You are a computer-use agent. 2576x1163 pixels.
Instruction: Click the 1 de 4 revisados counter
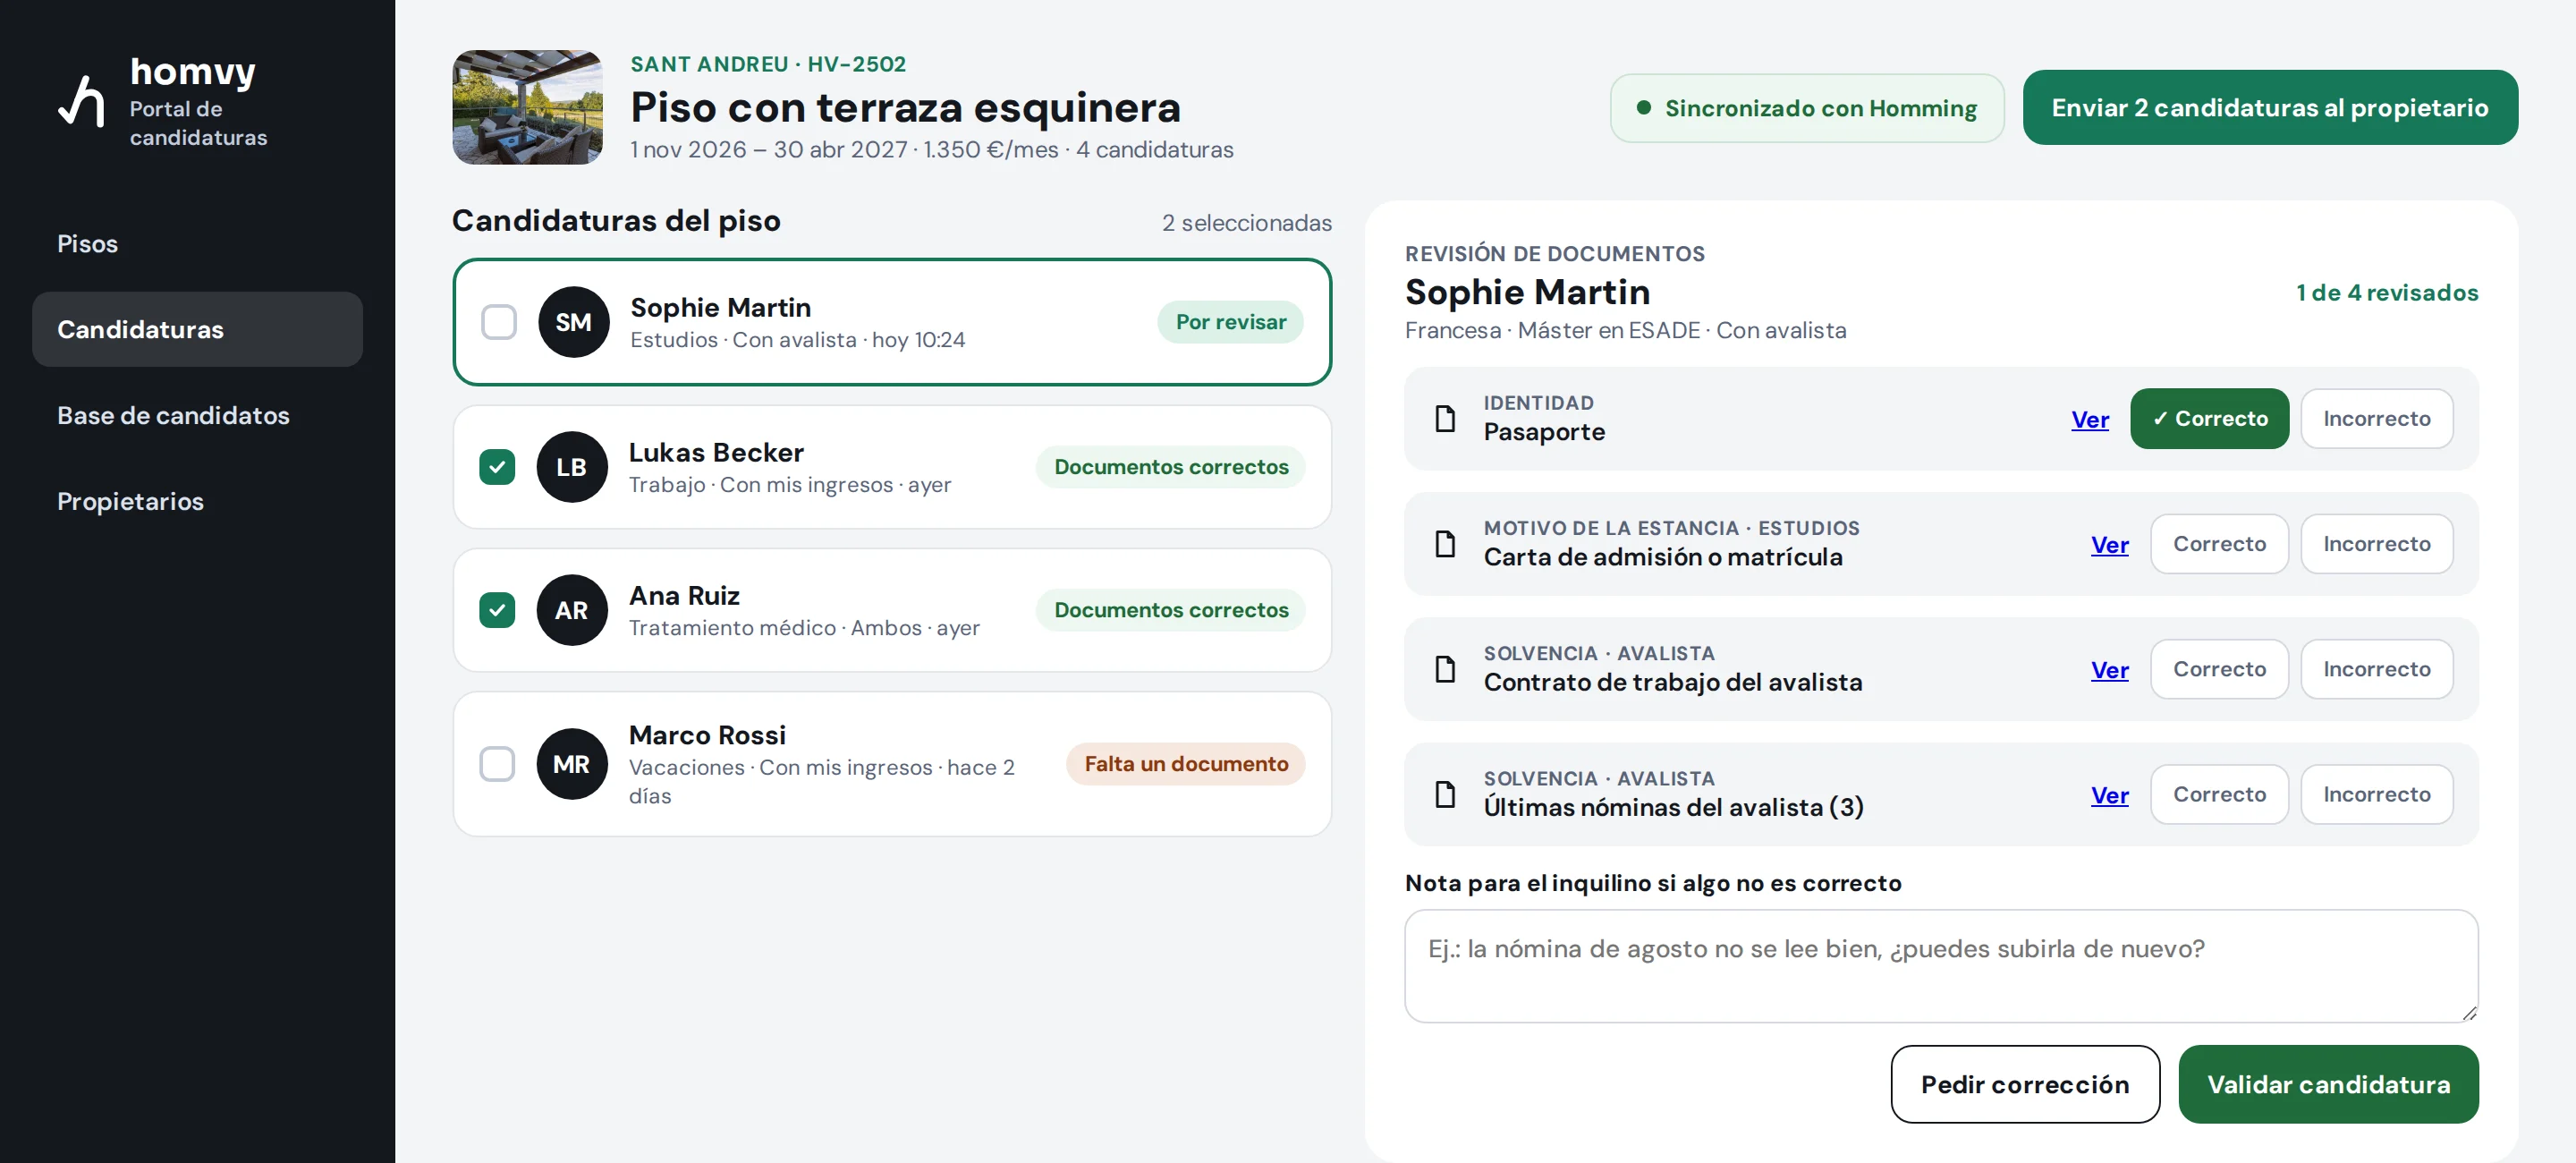(2387, 293)
